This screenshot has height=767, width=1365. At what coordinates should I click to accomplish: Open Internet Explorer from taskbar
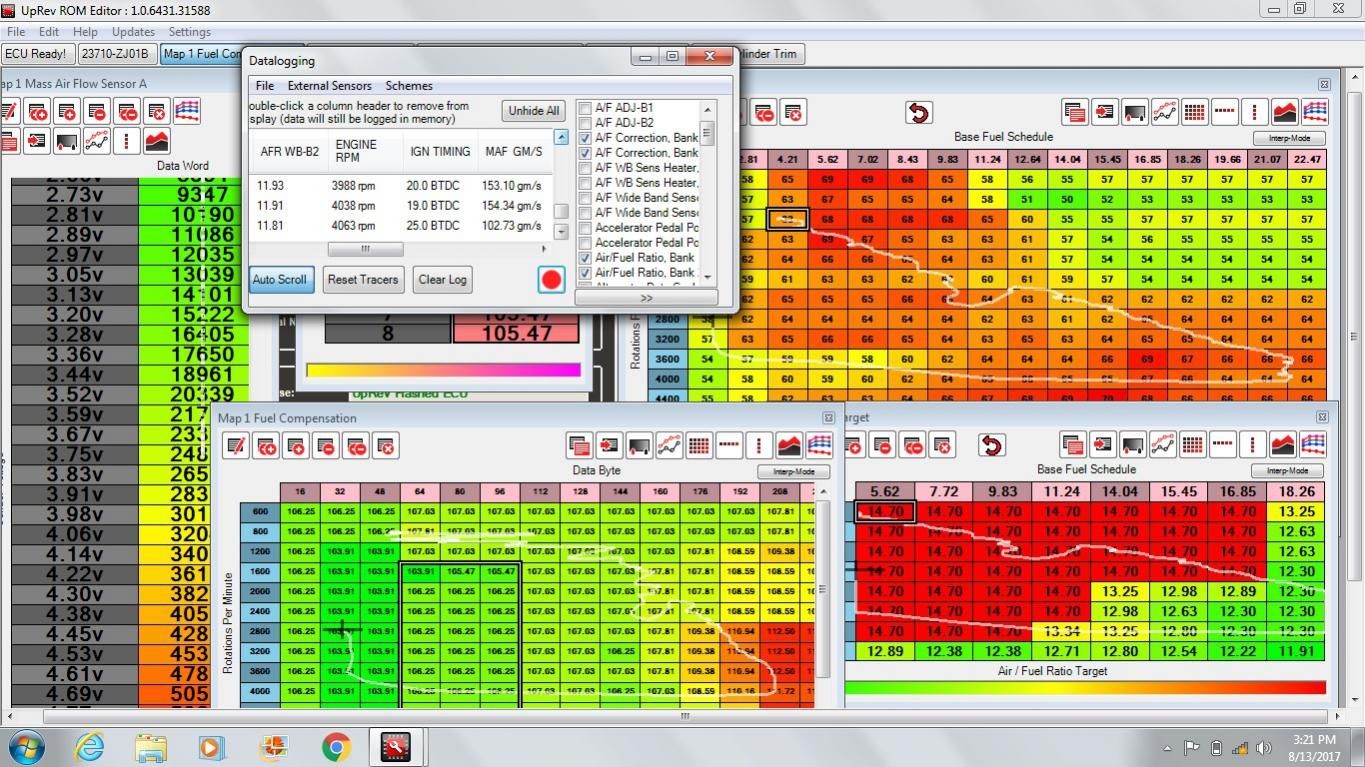click(x=90, y=747)
